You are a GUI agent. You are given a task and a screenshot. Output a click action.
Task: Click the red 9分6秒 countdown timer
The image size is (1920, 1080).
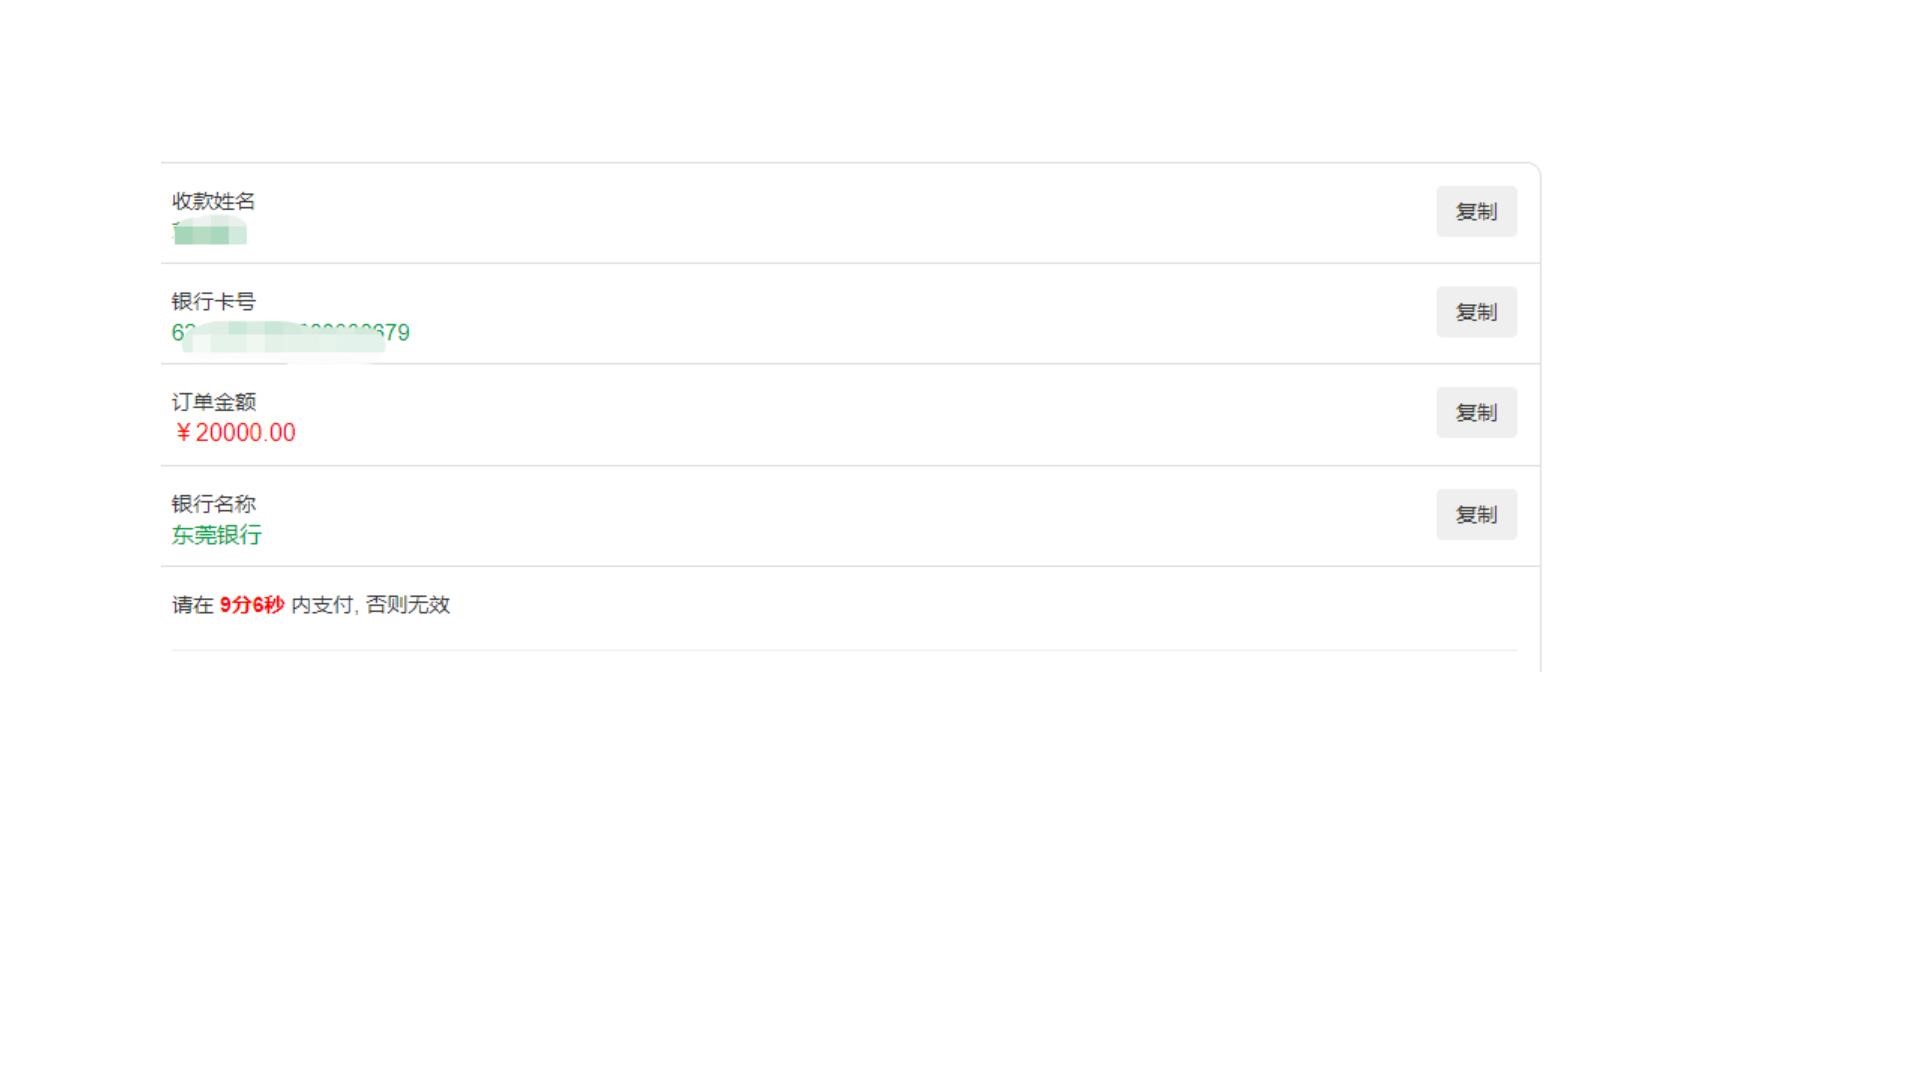coord(252,605)
